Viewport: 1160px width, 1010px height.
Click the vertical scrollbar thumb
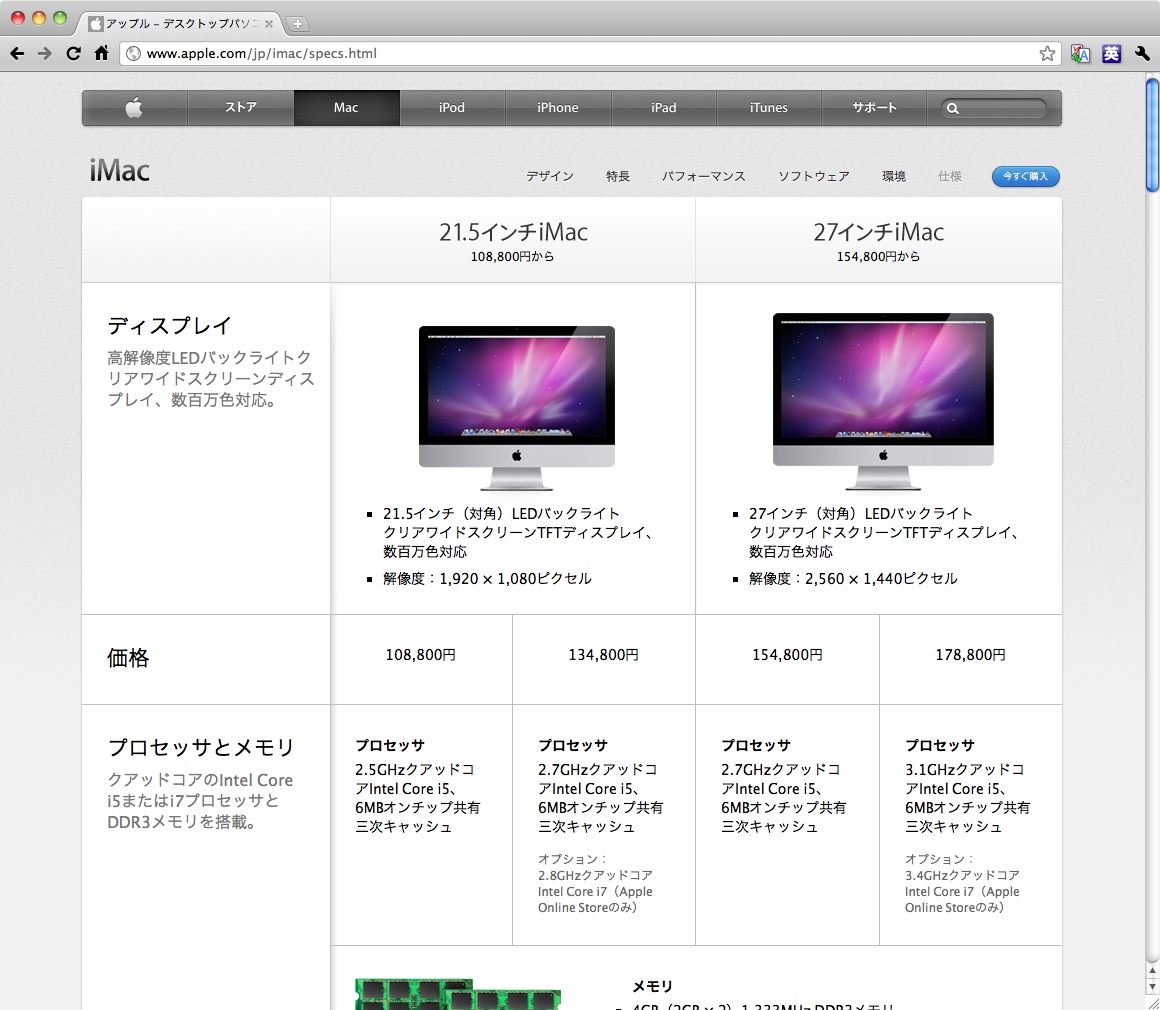click(1153, 134)
